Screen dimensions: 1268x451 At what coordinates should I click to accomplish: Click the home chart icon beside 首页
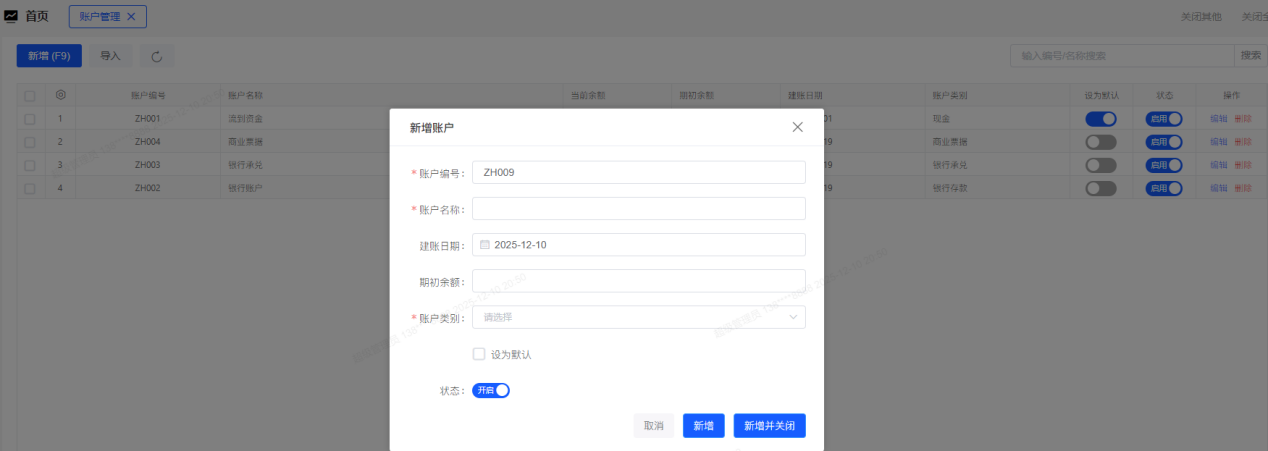11,16
